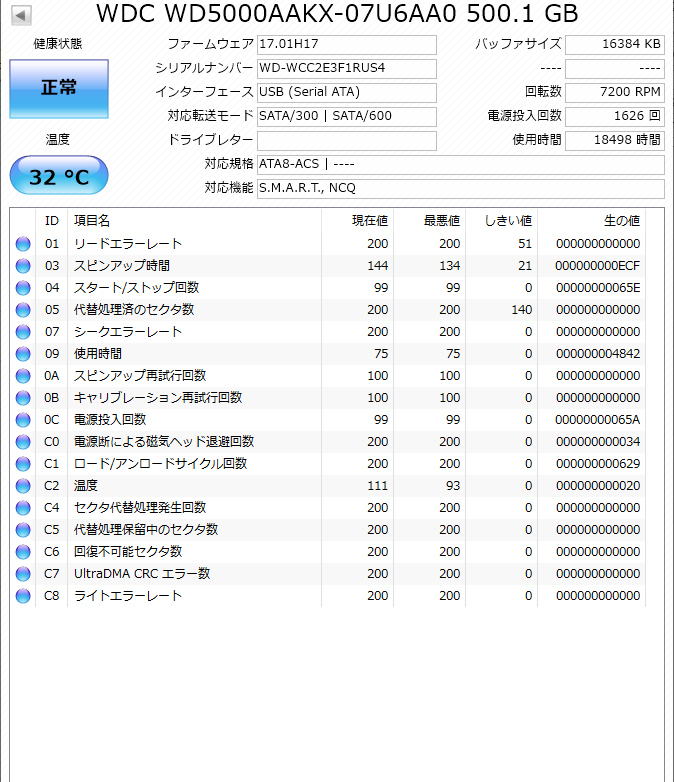This screenshot has width=674, height=782.
Task: Select the スタート/ストップ回数 row name
Action: tap(136, 288)
